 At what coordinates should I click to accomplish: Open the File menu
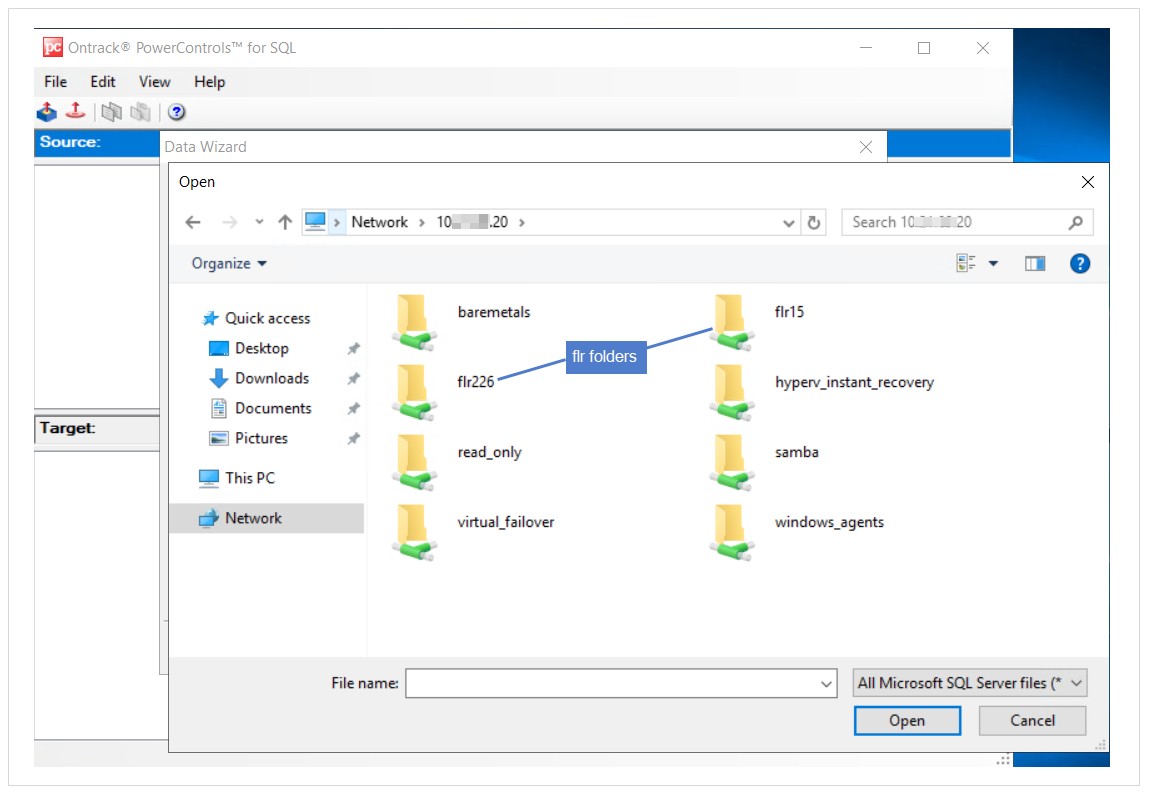pyautogui.click(x=55, y=82)
